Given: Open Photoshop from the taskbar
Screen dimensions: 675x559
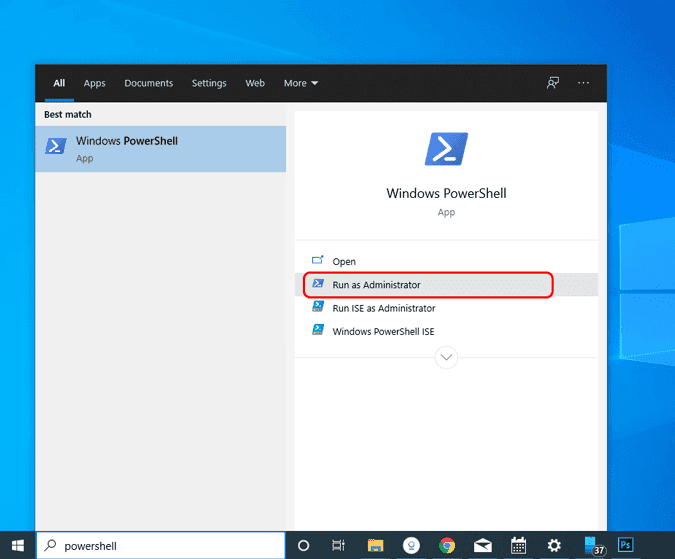Looking at the screenshot, I should (625, 545).
